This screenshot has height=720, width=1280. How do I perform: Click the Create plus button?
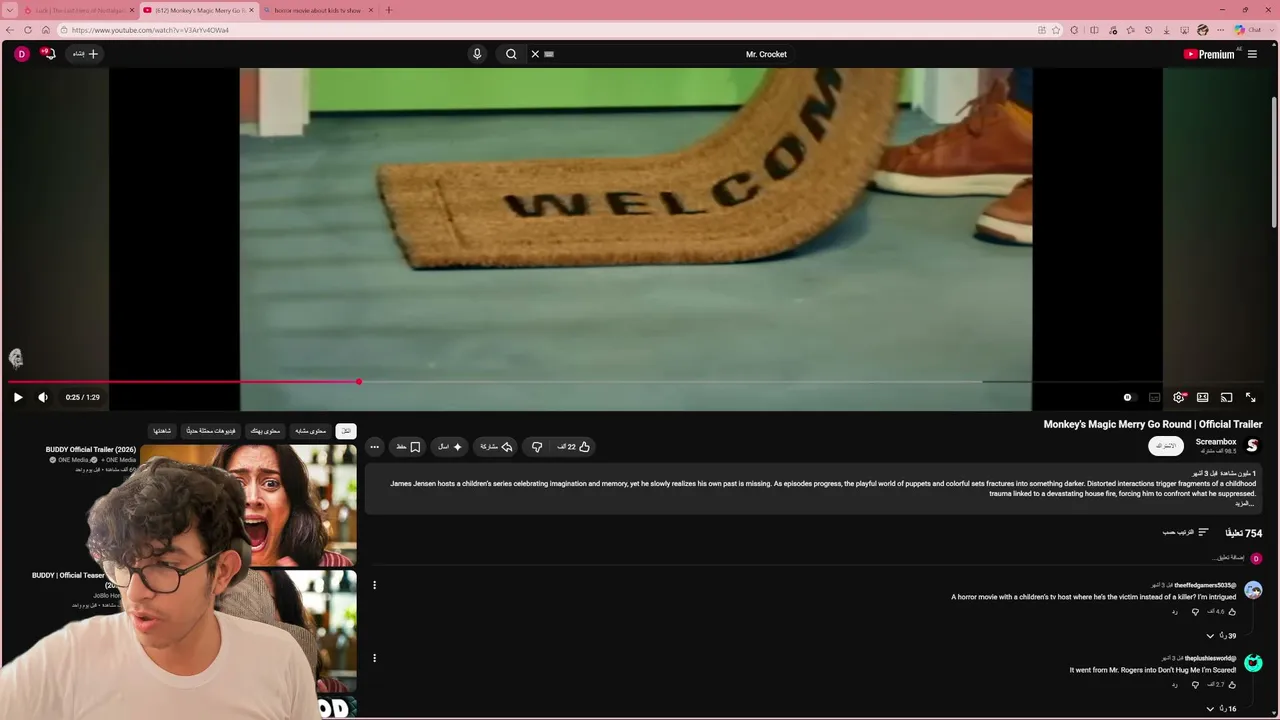click(x=86, y=54)
